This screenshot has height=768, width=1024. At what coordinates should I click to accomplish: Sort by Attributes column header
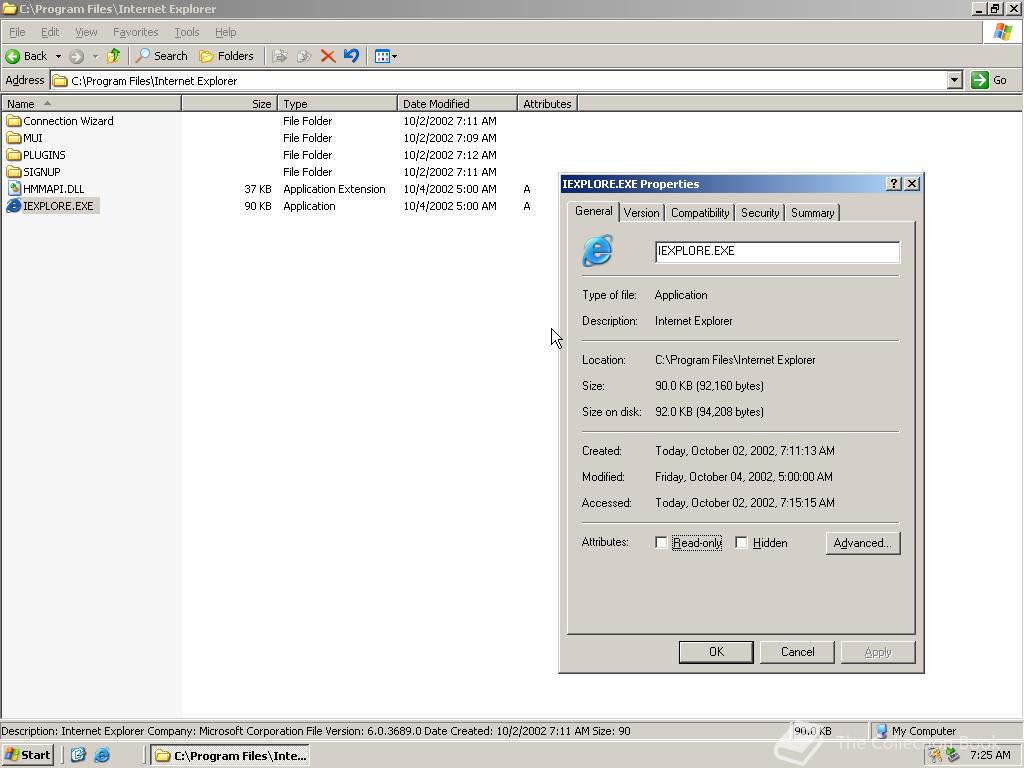click(547, 104)
